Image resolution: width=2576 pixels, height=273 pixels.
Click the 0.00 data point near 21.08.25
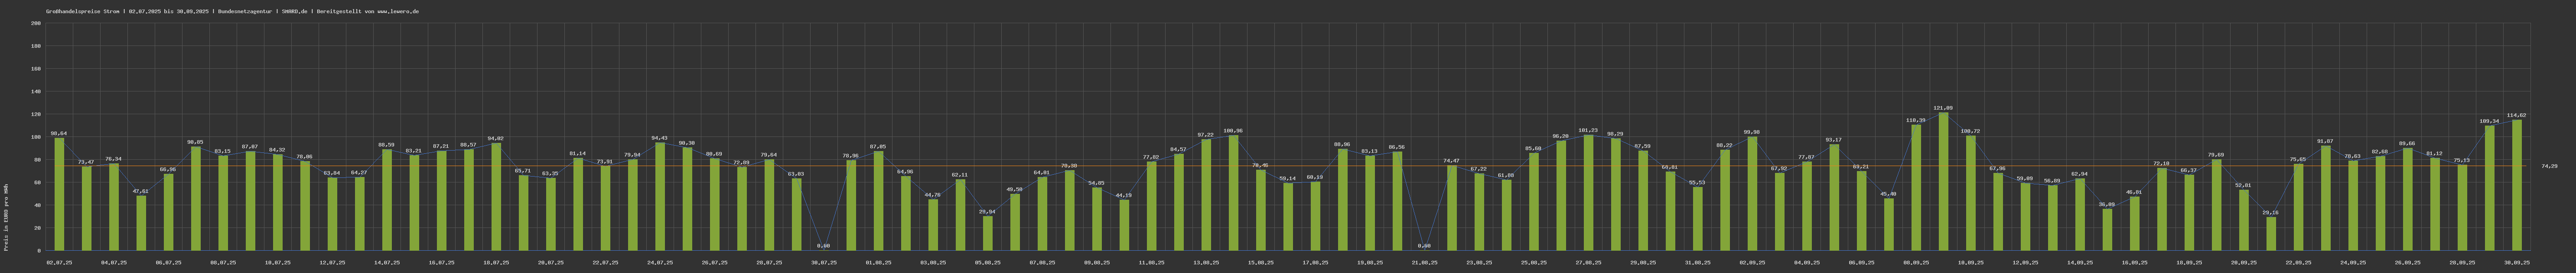pos(1424,249)
